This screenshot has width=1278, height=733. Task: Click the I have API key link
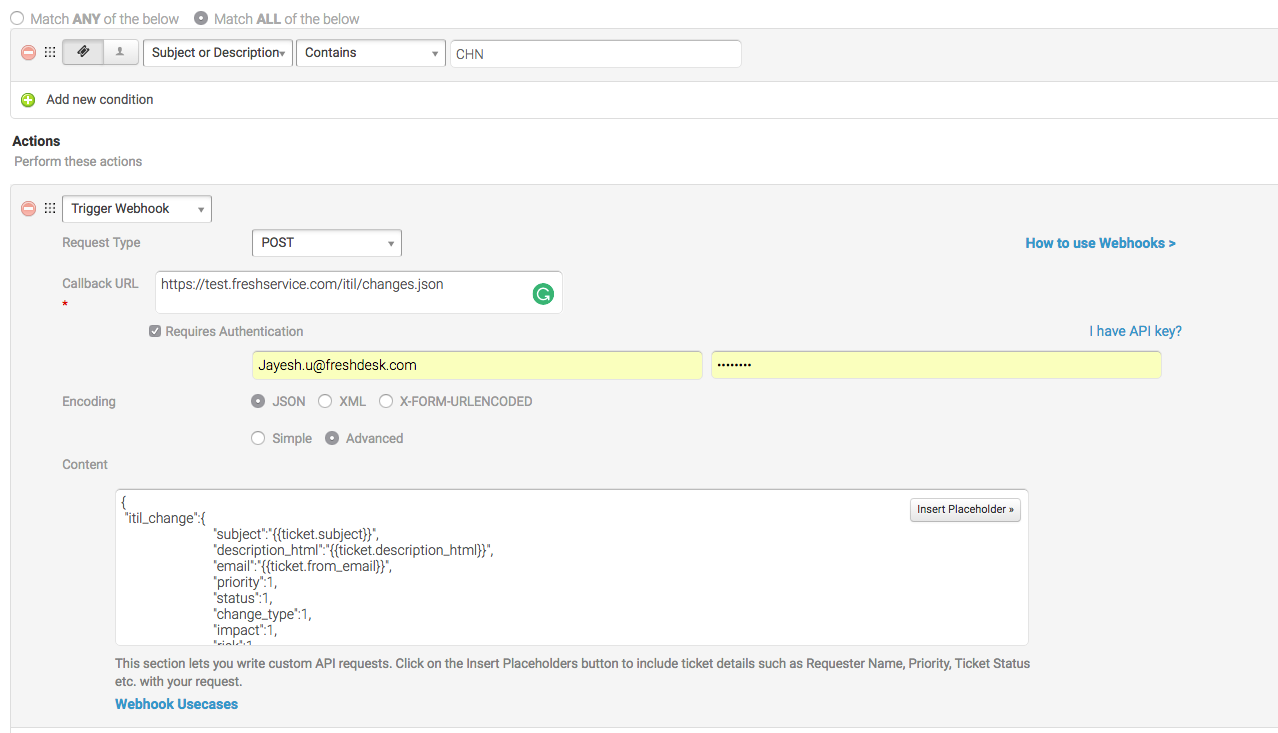[1135, 331]
